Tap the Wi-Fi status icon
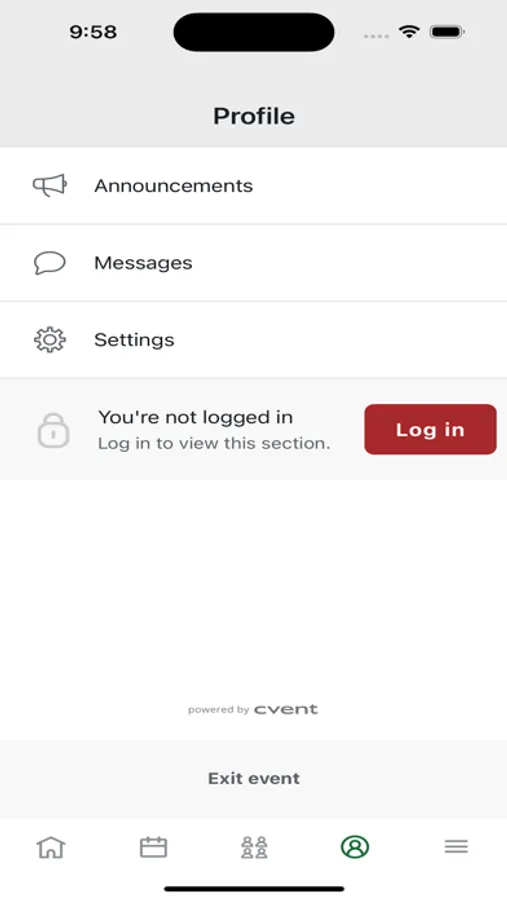Viewport: 507px width, 900px height. click(x=409, y=32)
